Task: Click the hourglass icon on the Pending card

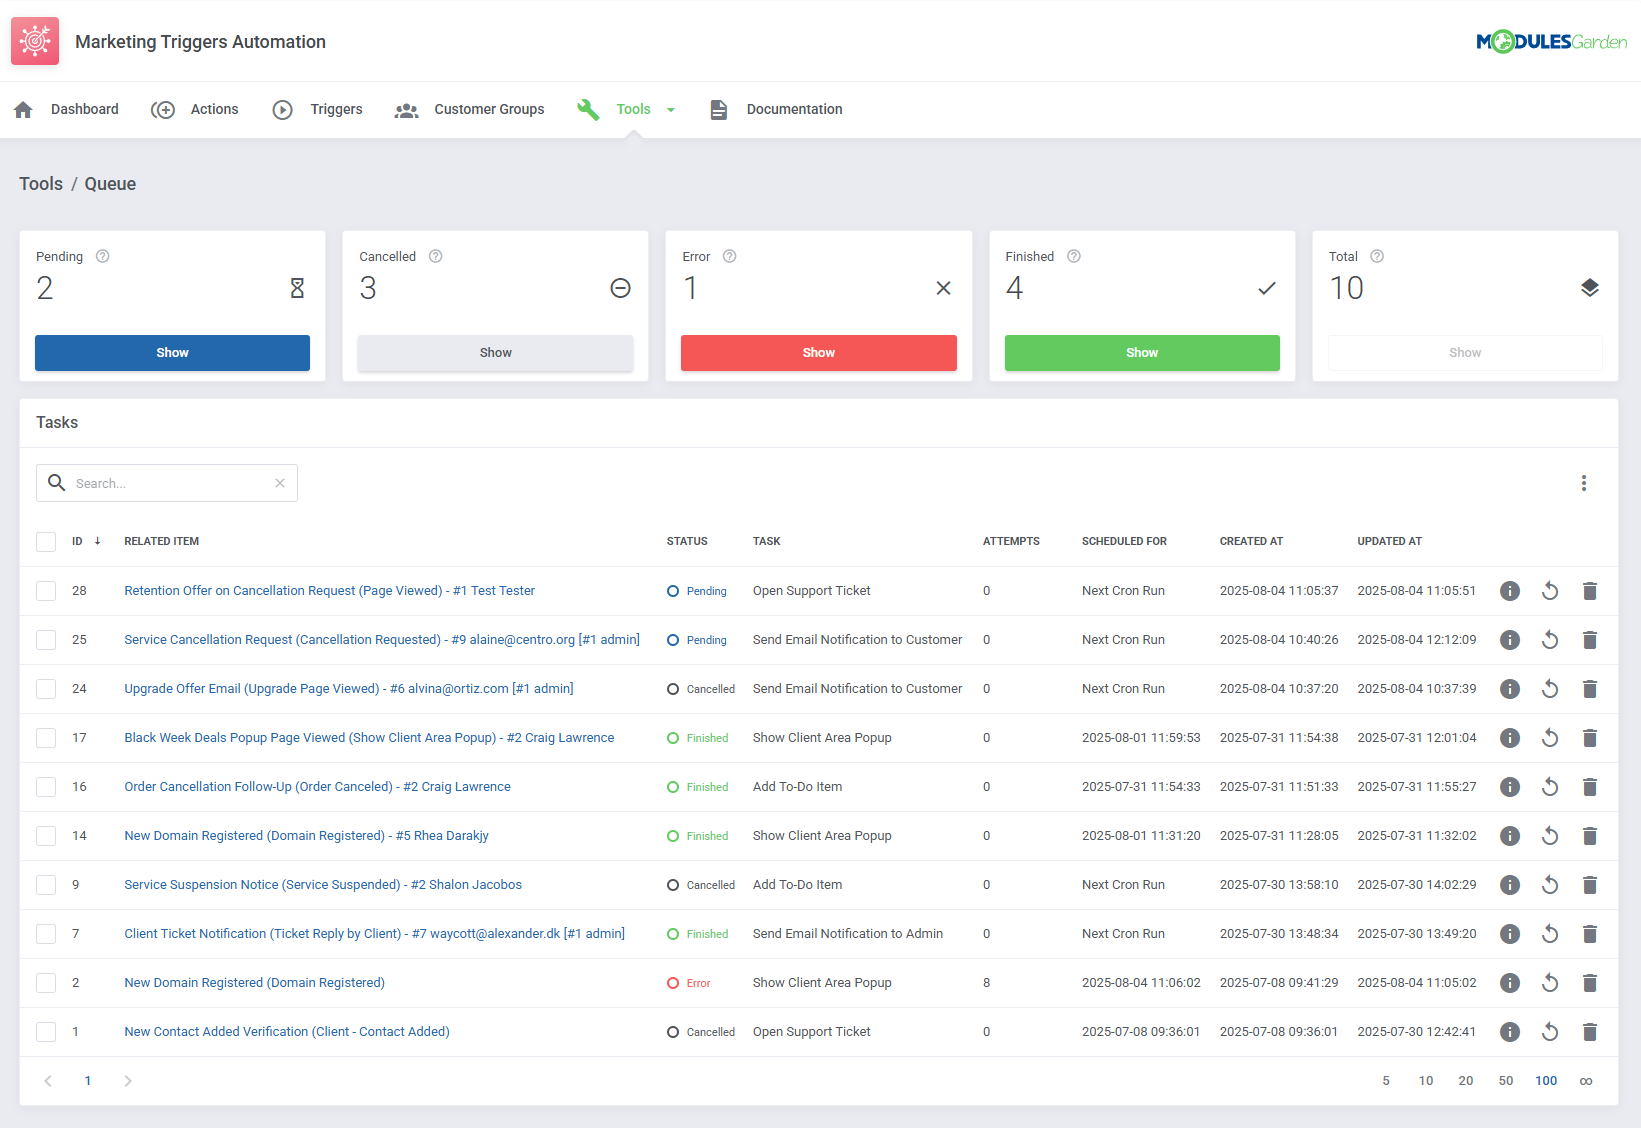Action: click(x=297, y=288)
